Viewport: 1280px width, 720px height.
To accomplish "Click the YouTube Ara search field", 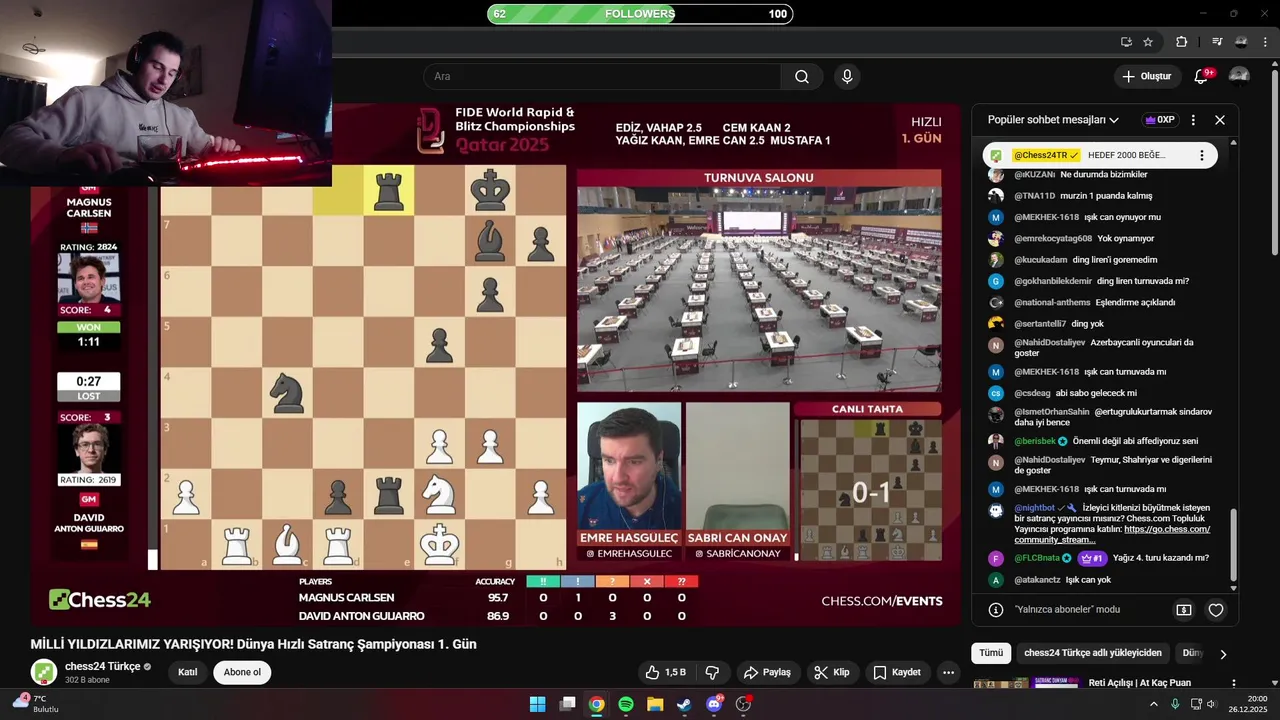I will point(602,77).
